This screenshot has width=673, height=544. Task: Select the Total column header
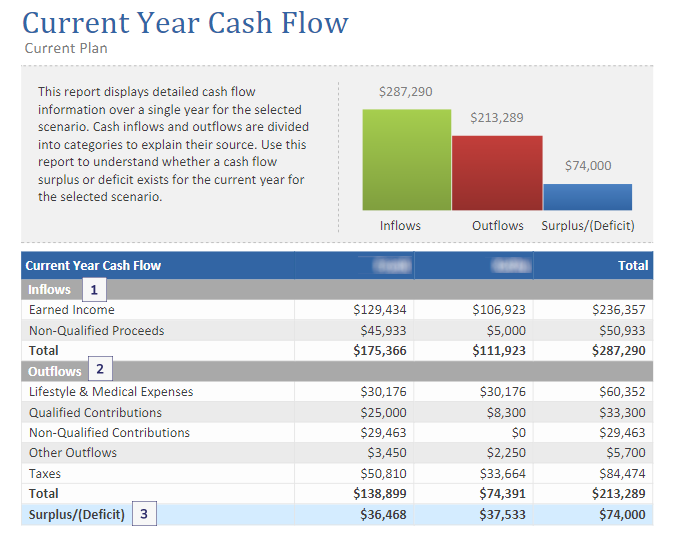click(x=633, y=266)
